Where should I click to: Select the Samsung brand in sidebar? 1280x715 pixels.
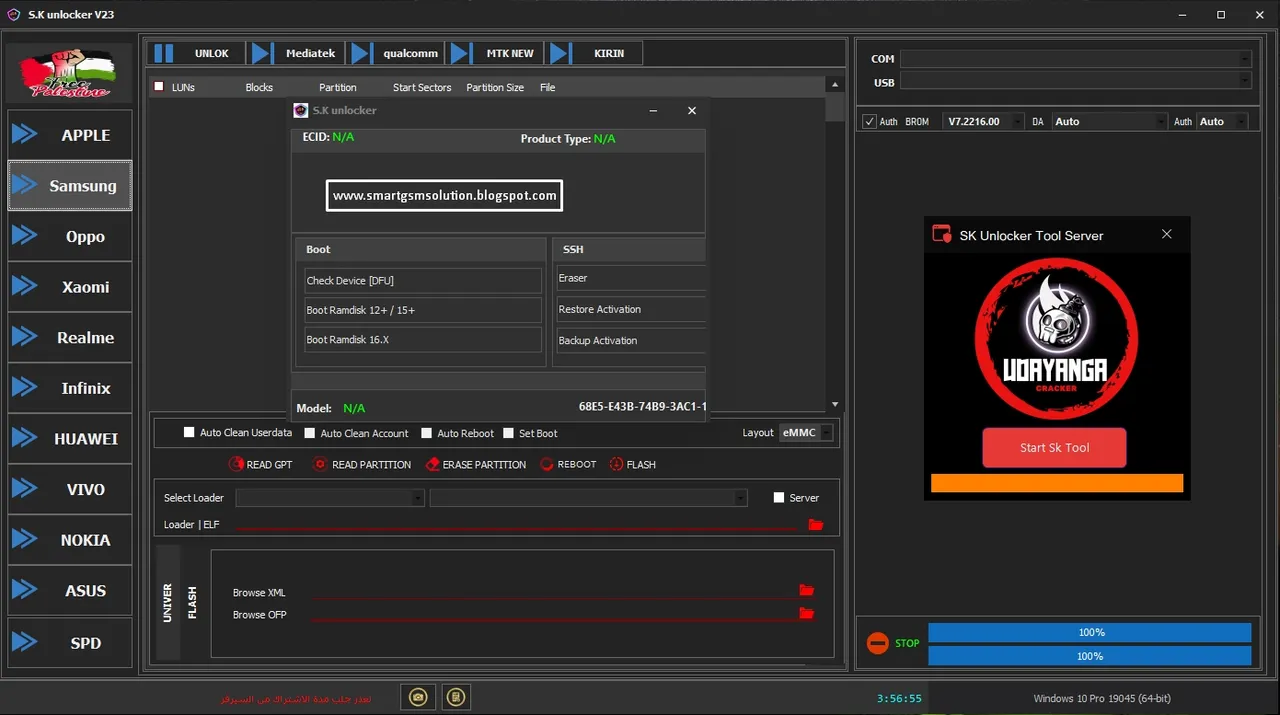point(70,186)
